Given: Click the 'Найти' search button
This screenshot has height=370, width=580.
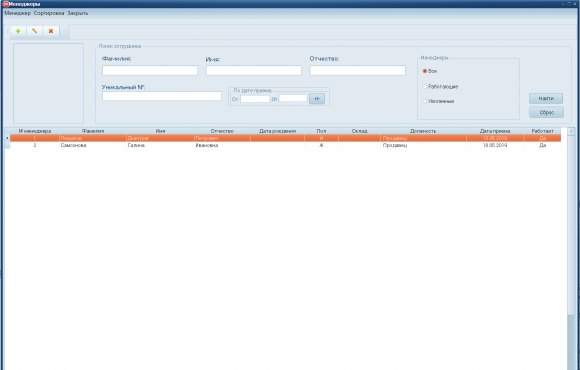Looking at the screenshot, I should pos(546,98).
